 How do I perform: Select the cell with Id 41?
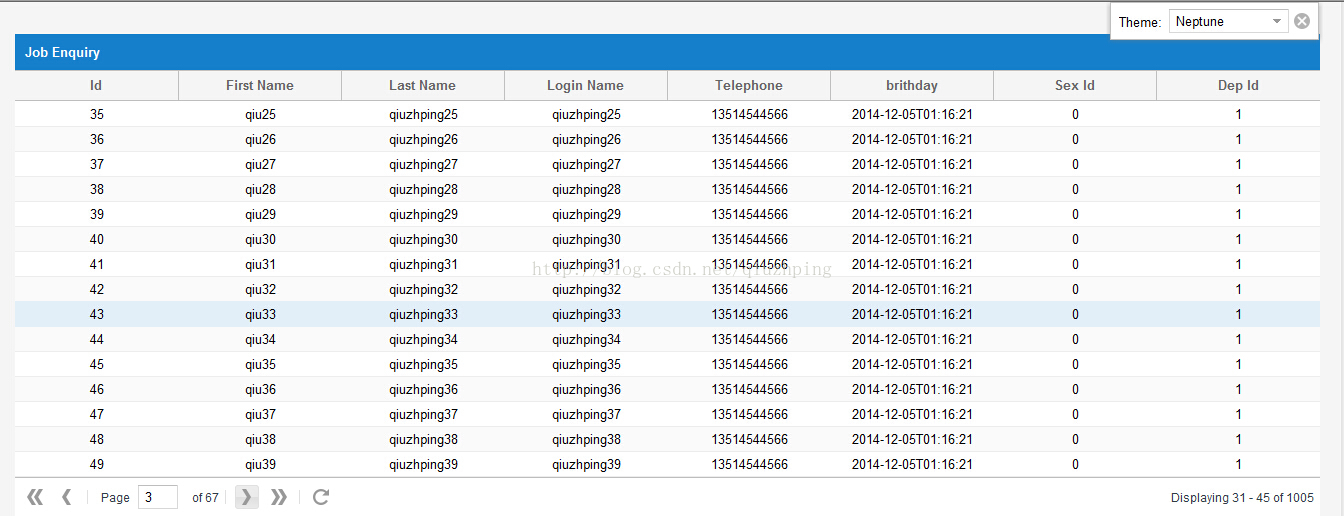[96, 264]
